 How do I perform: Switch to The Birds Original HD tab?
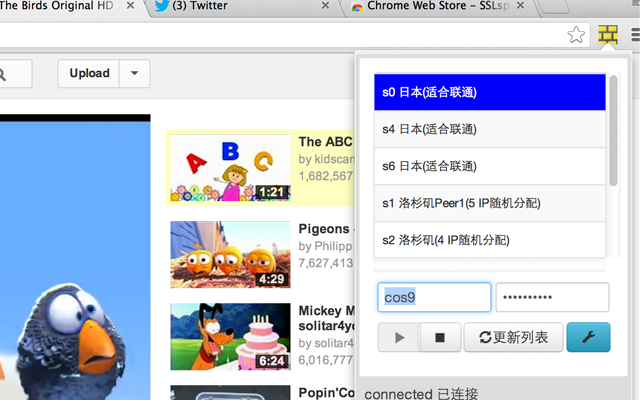pyautogui.click(x=65, y=7)
